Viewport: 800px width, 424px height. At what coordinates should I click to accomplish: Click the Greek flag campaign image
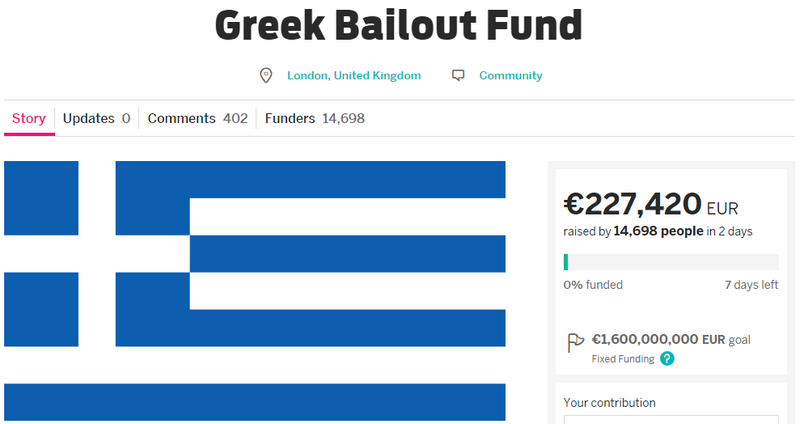255,290
